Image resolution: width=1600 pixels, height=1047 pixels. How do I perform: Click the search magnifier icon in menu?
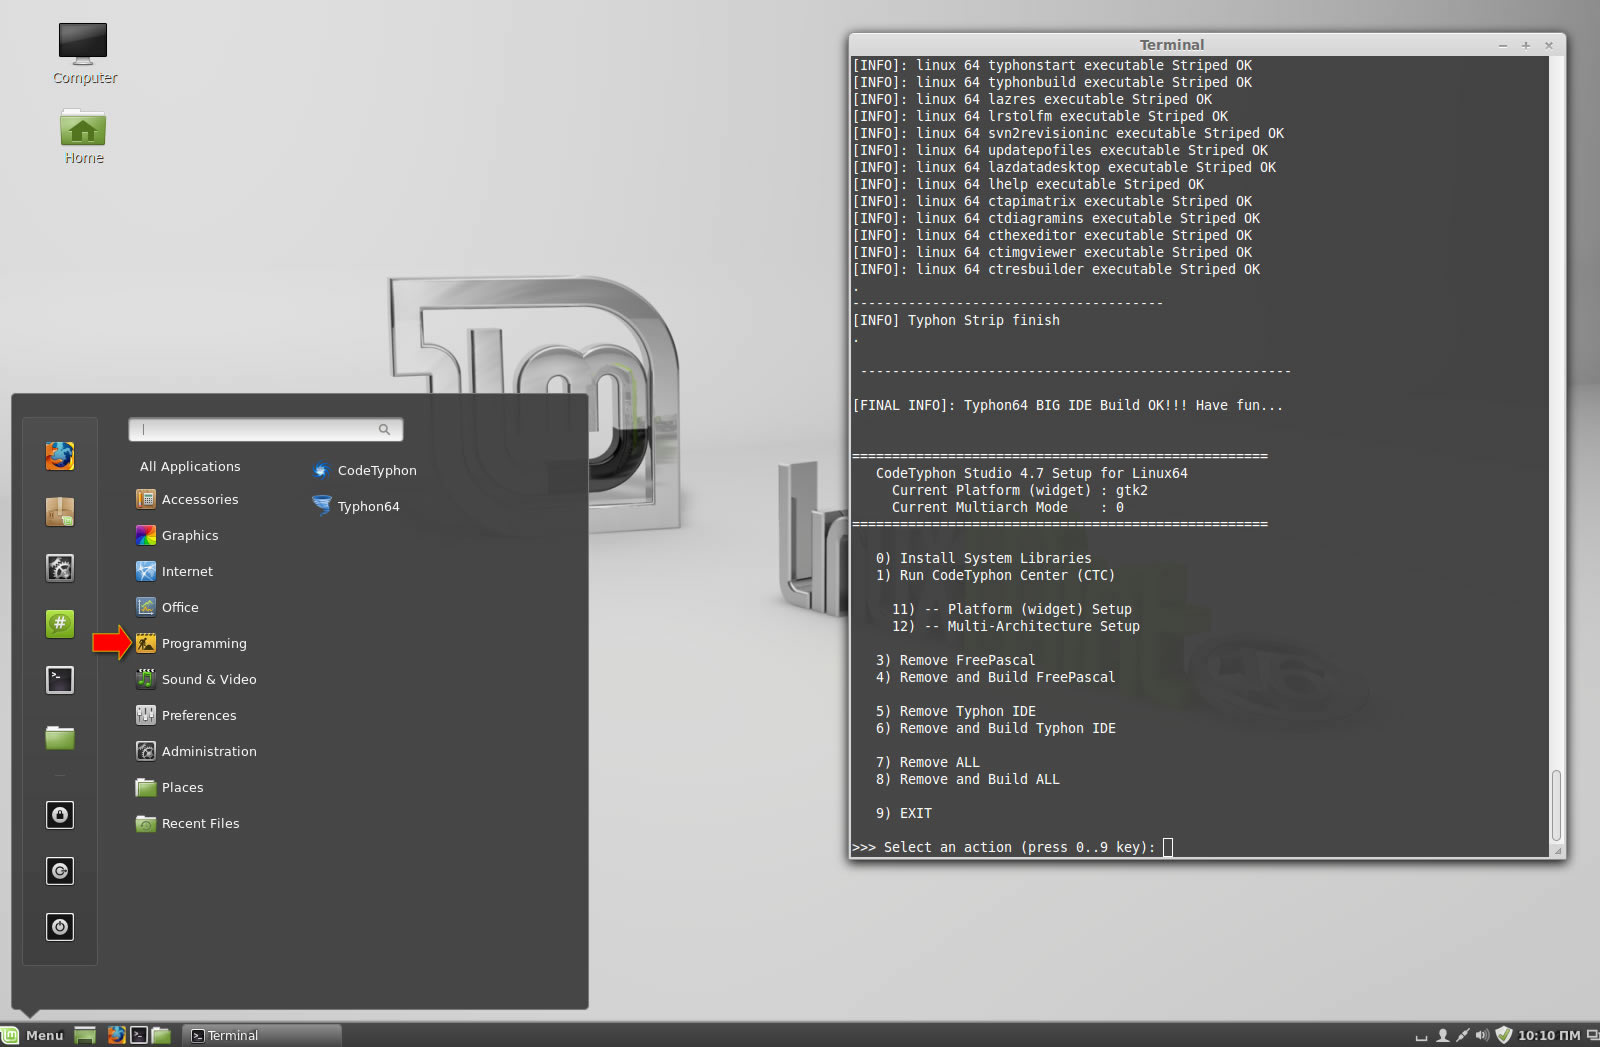[x=384, y=429]
